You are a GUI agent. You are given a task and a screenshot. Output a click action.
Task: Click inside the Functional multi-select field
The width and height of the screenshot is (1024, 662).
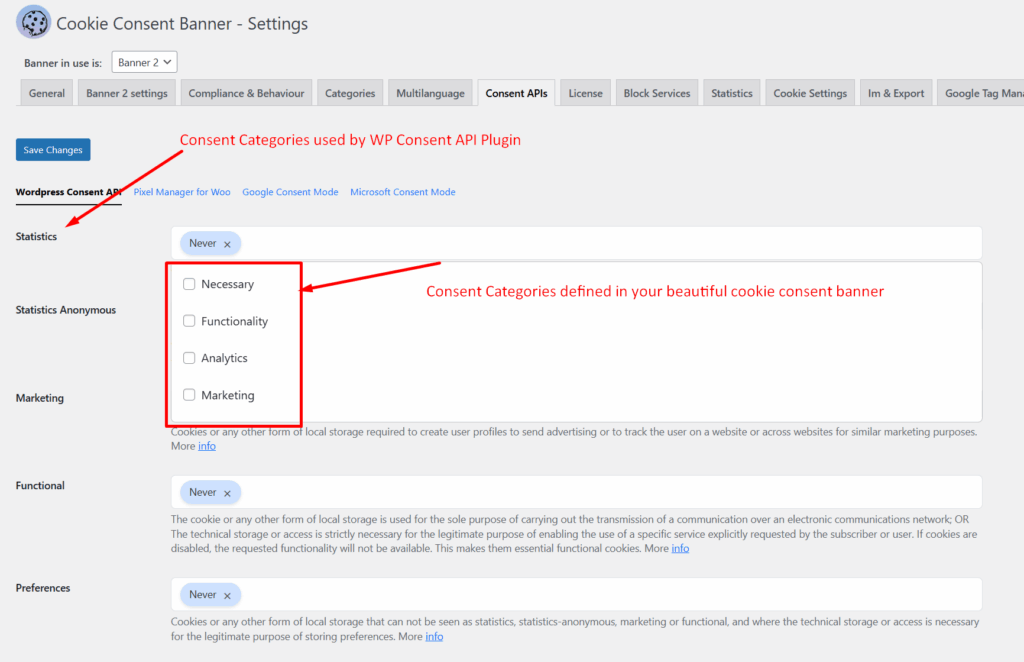[x=577, y=492]
